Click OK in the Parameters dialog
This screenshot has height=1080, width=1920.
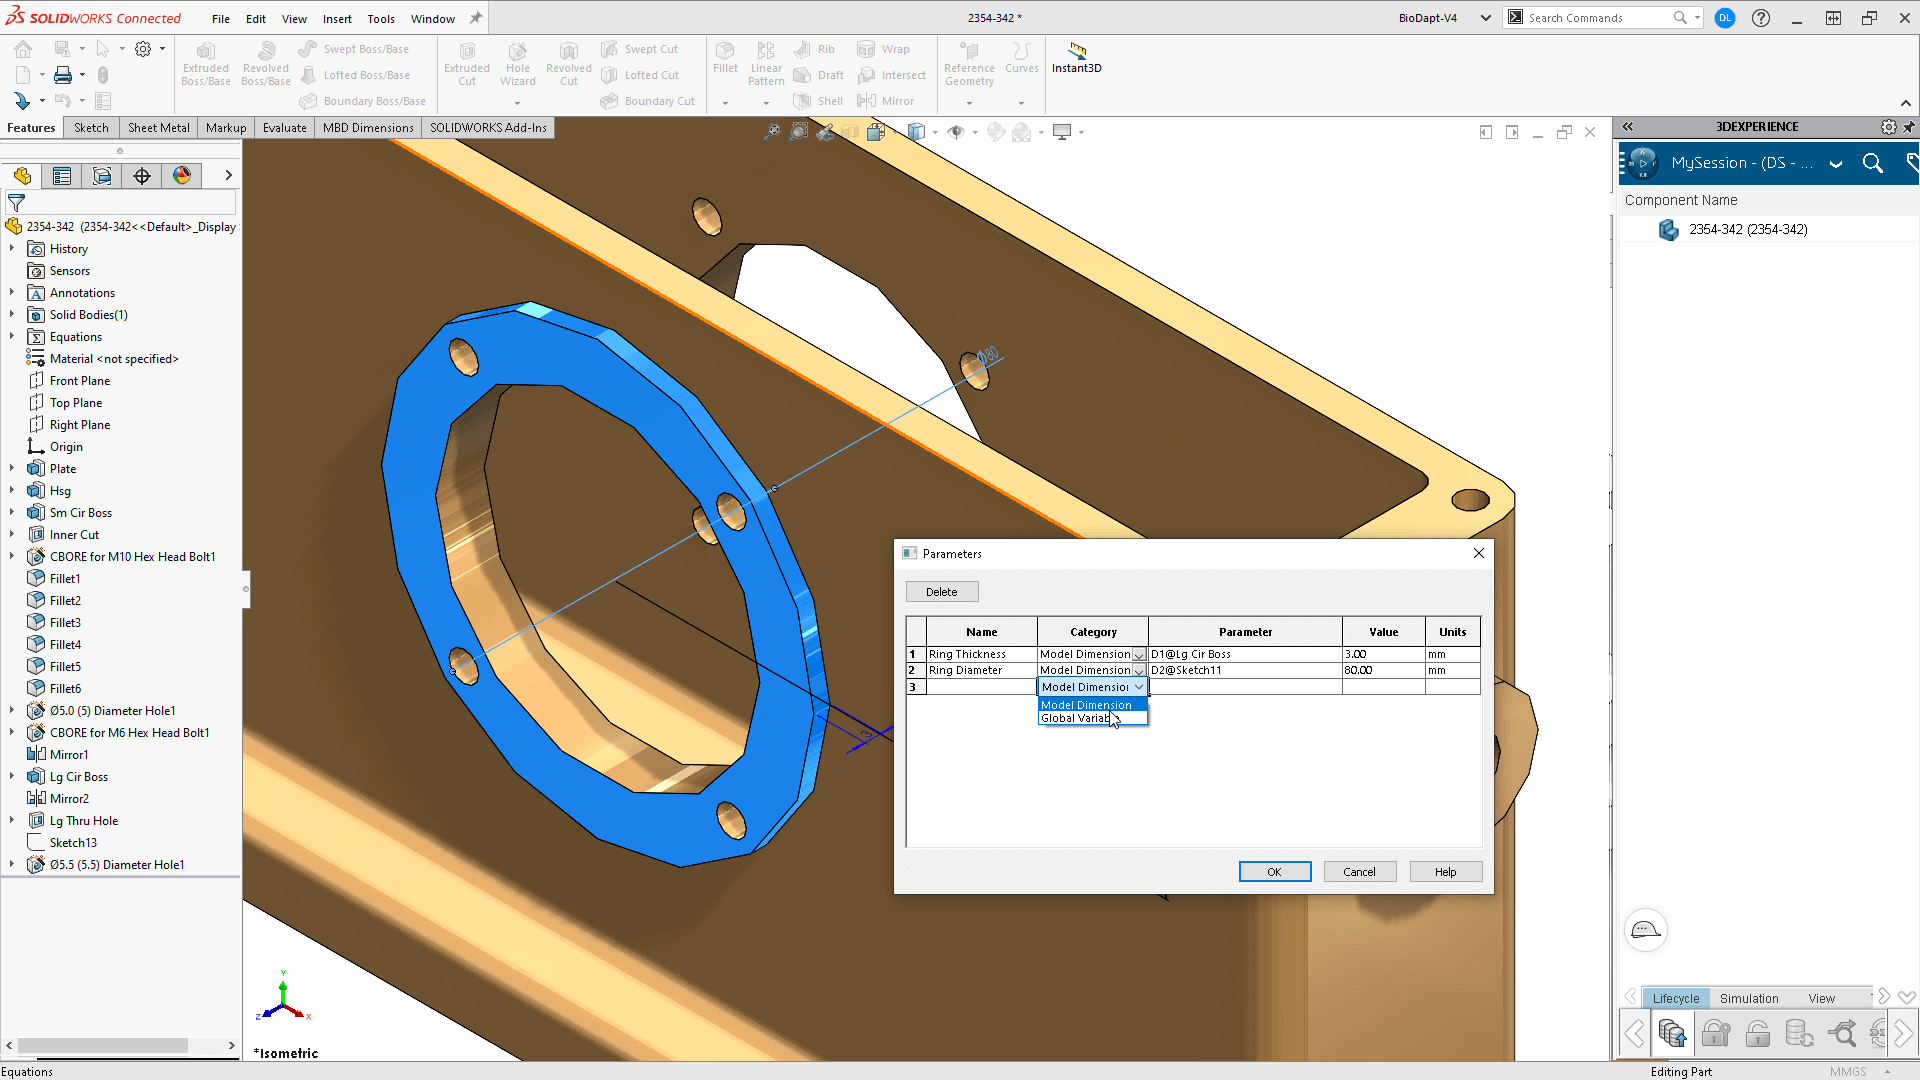pos(1275,872)
